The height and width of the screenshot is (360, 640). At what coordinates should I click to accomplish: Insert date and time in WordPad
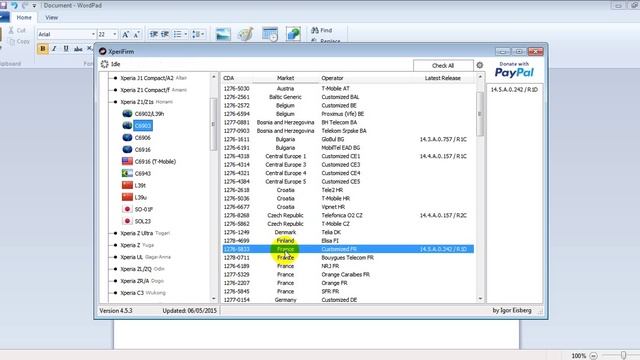pyautogui.click(x=270, y=34)
